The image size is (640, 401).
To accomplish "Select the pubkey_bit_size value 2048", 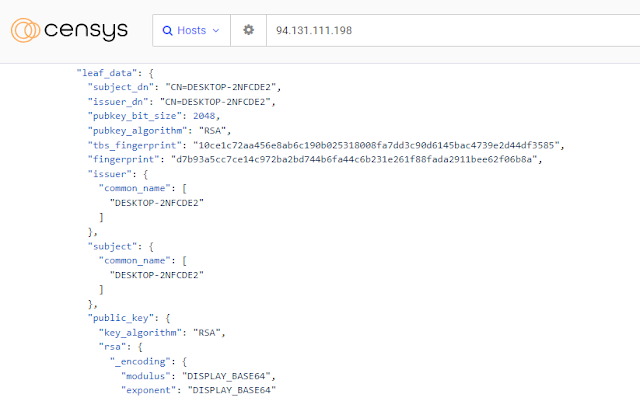I will [x=204, y=116].
